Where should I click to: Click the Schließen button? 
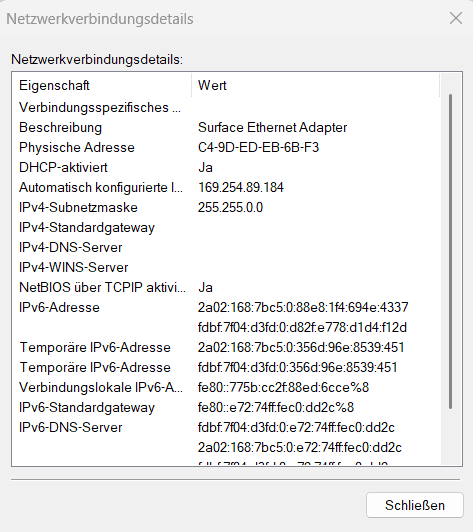point(415,505)
